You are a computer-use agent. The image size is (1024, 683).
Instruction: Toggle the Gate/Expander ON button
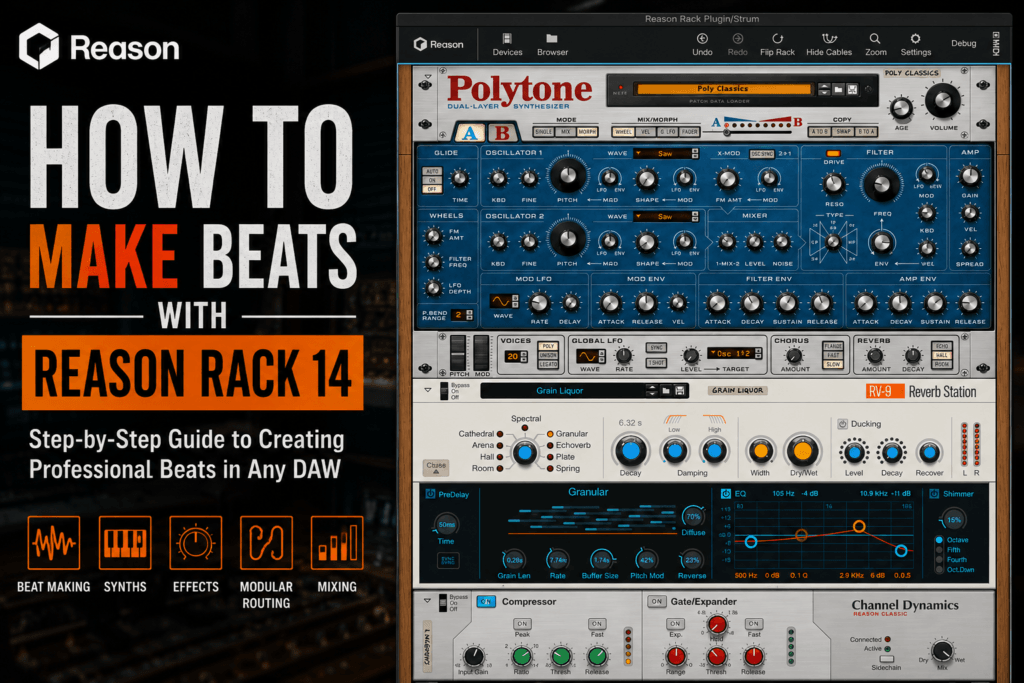(x=656, y=601)
